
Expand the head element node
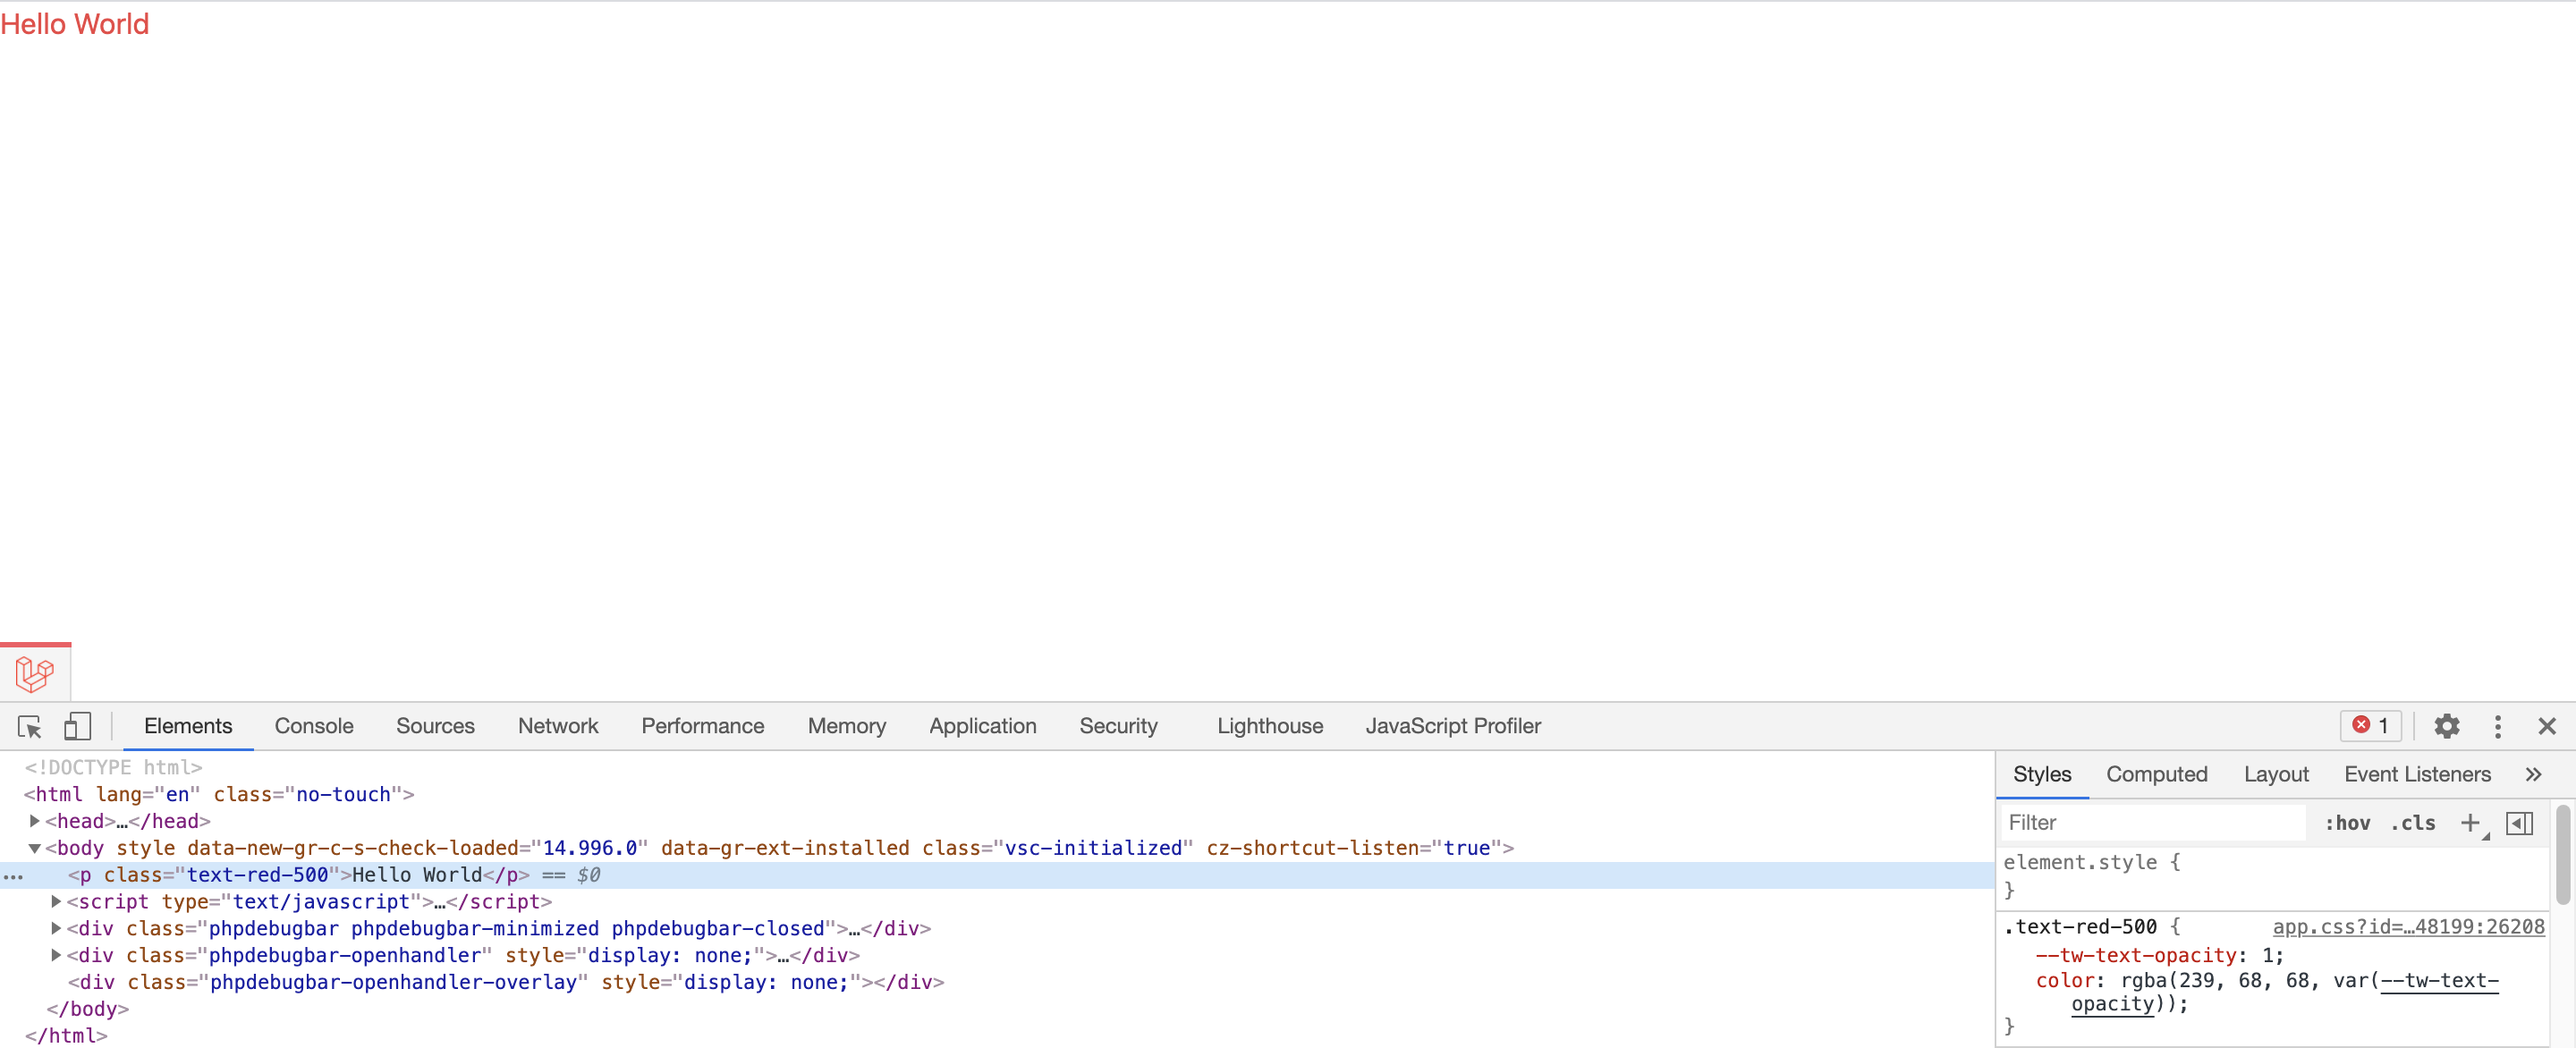coord(34,820)
